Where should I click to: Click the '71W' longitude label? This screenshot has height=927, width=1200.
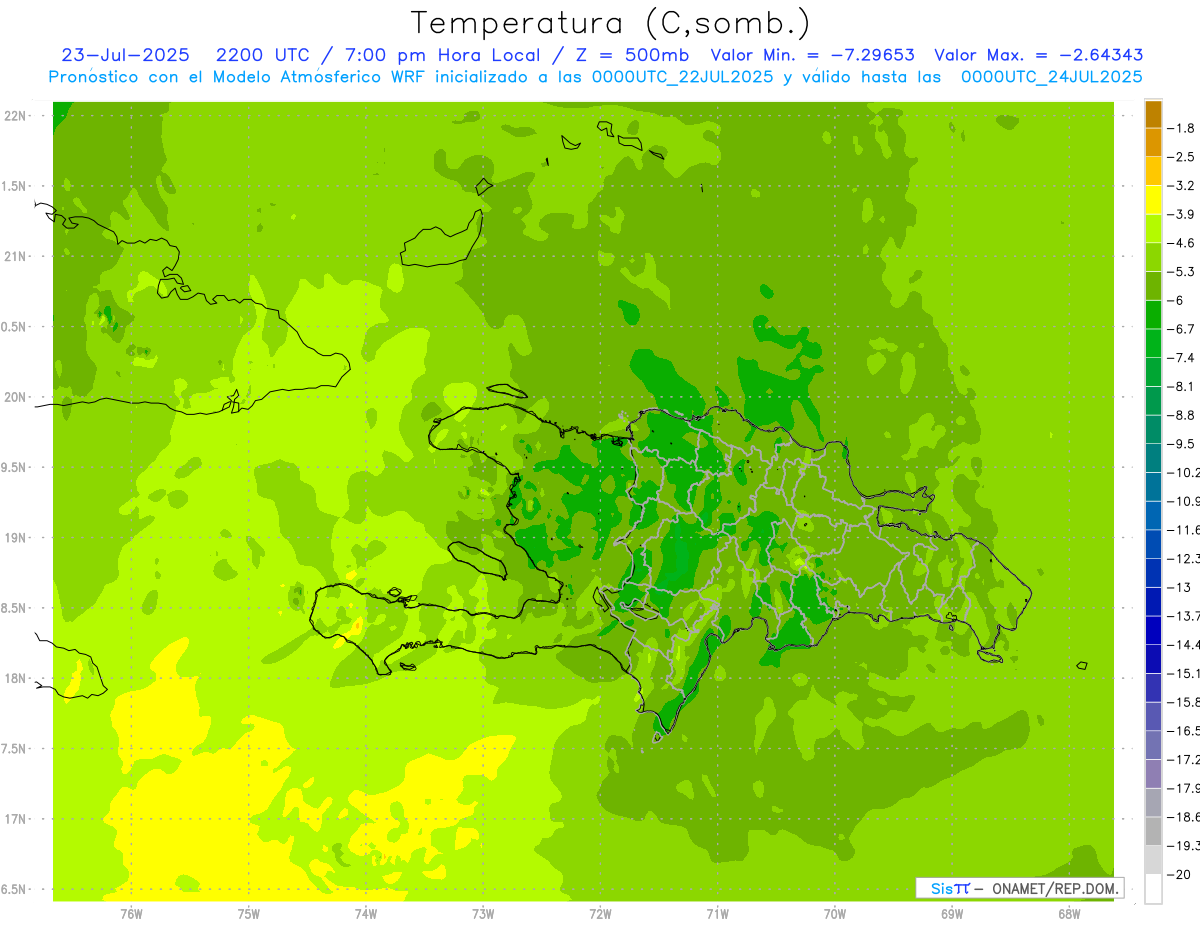click(x=717, y=914)
